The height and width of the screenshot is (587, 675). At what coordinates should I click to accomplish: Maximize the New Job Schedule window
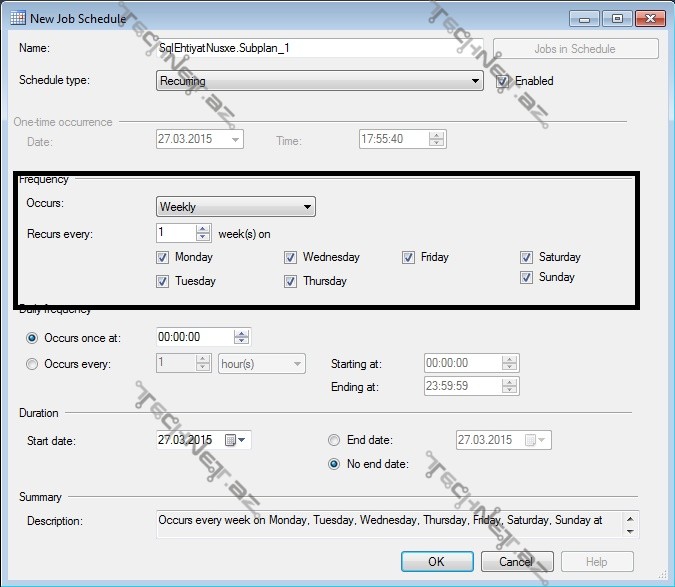617,19
